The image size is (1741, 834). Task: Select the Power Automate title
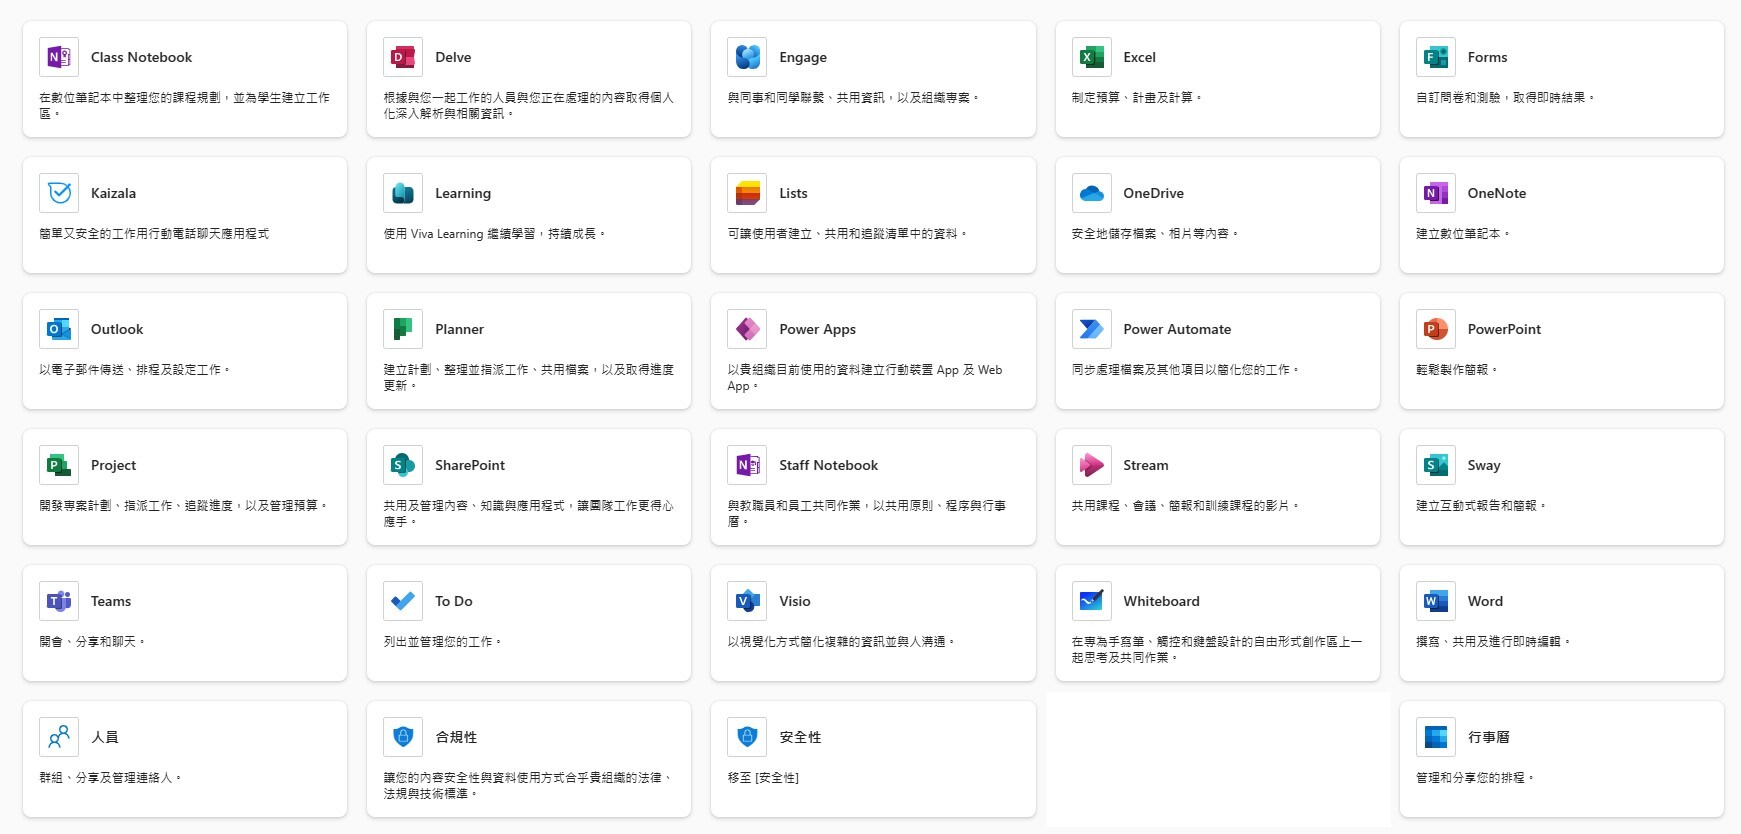[x=1177, y=329]
